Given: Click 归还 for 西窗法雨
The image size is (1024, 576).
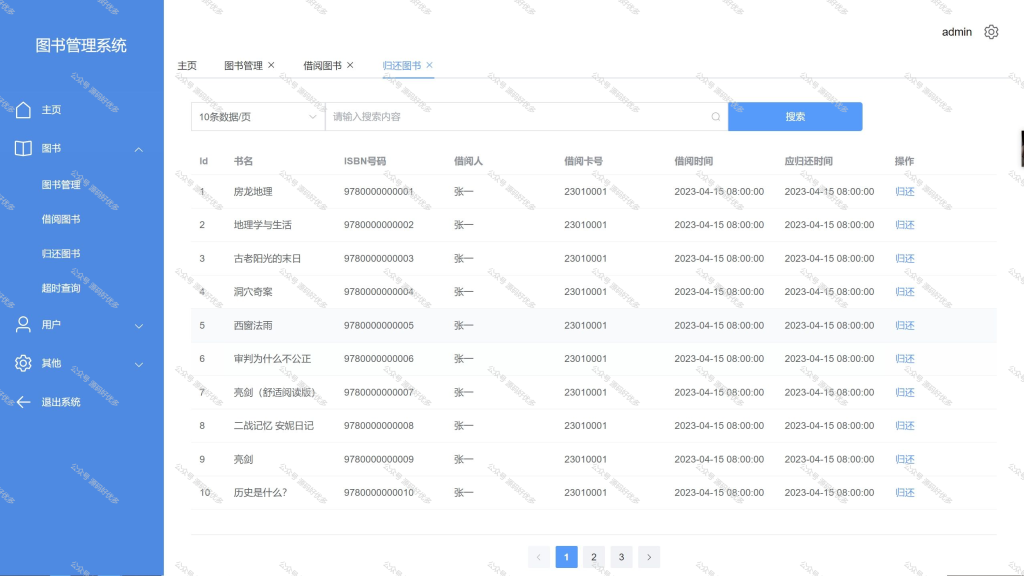Looking at the screenshot, I should click(904, 325).
